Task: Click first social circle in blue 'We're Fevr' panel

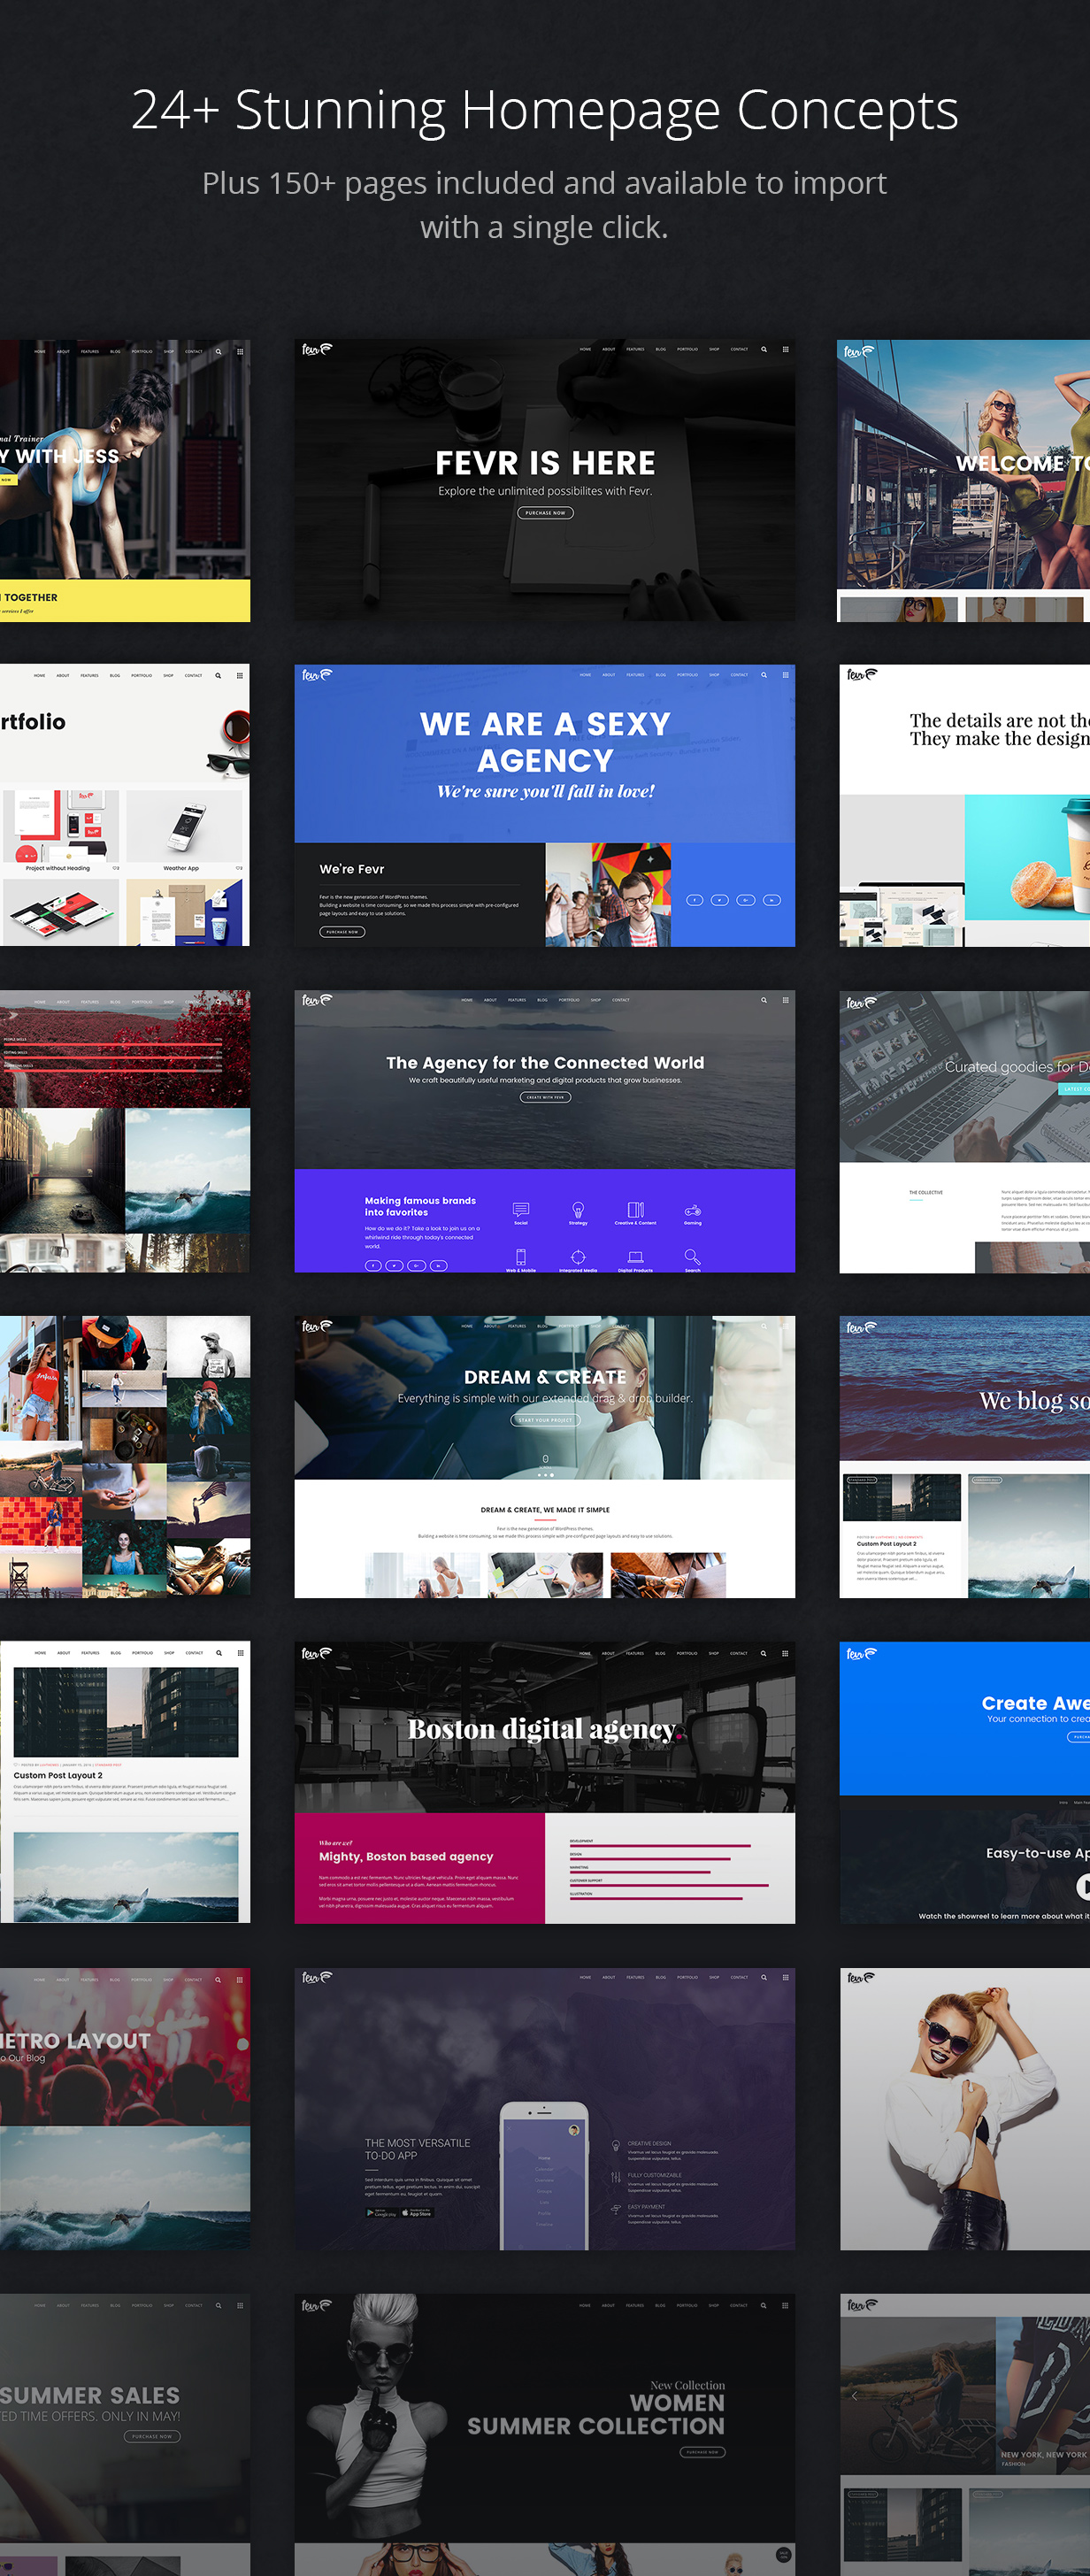Action: tap(694, 900)
